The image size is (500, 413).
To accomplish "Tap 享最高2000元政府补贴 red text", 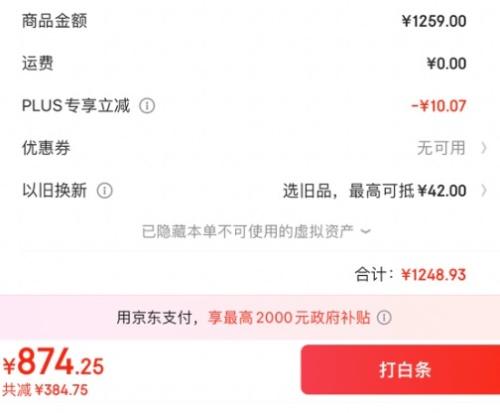I will pos(289,317).
